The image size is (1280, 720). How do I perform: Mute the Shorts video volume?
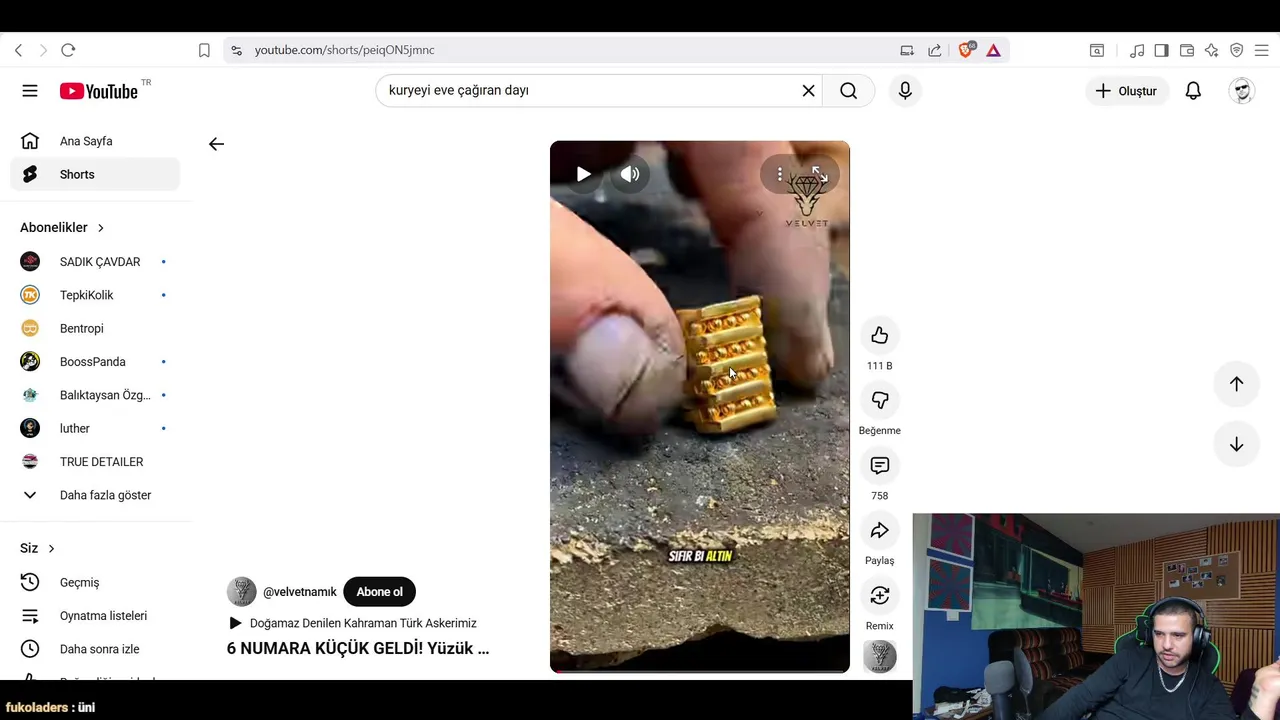(x=630, y=174)
